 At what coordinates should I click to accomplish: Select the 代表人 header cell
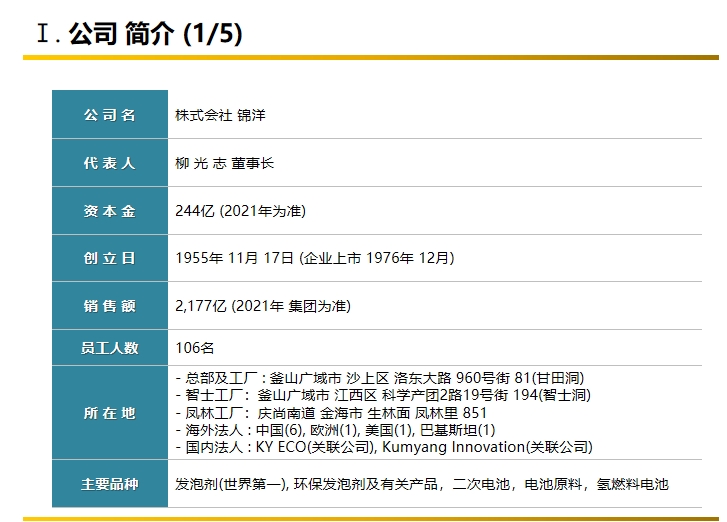pos(110,163)
